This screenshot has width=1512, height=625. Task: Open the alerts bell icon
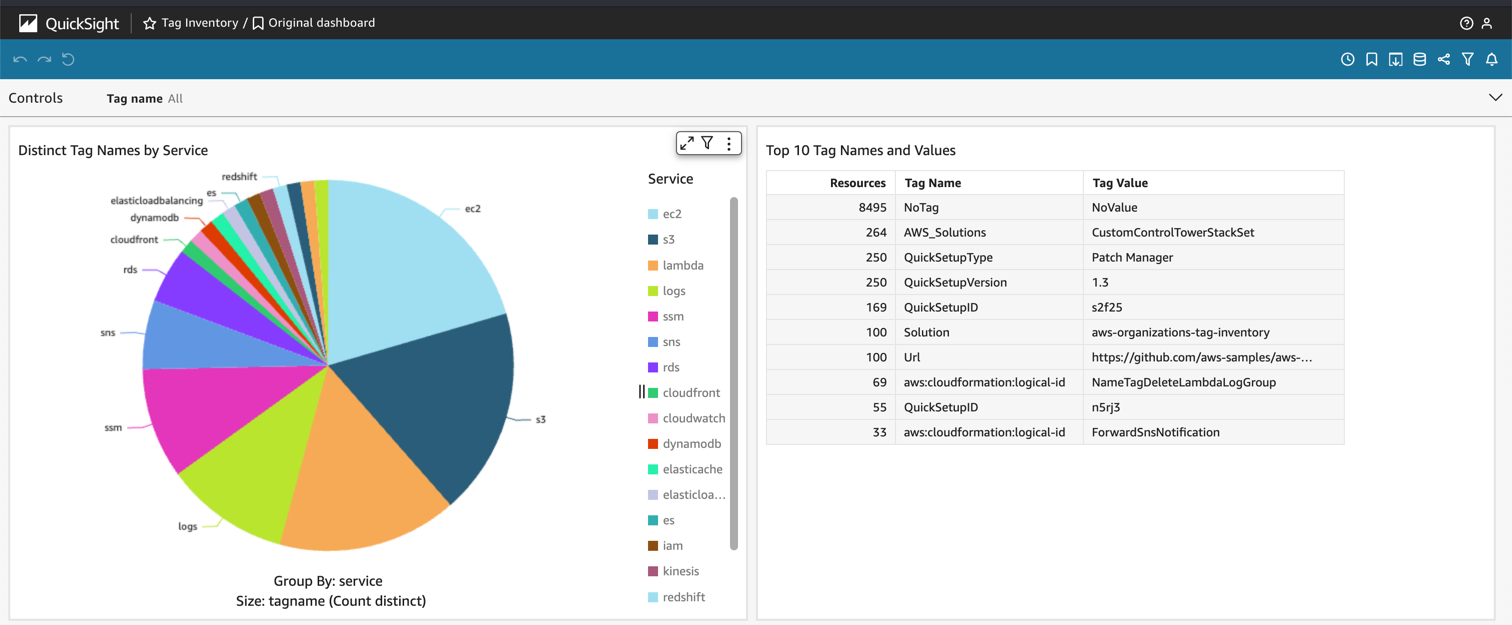point(1492,60)
